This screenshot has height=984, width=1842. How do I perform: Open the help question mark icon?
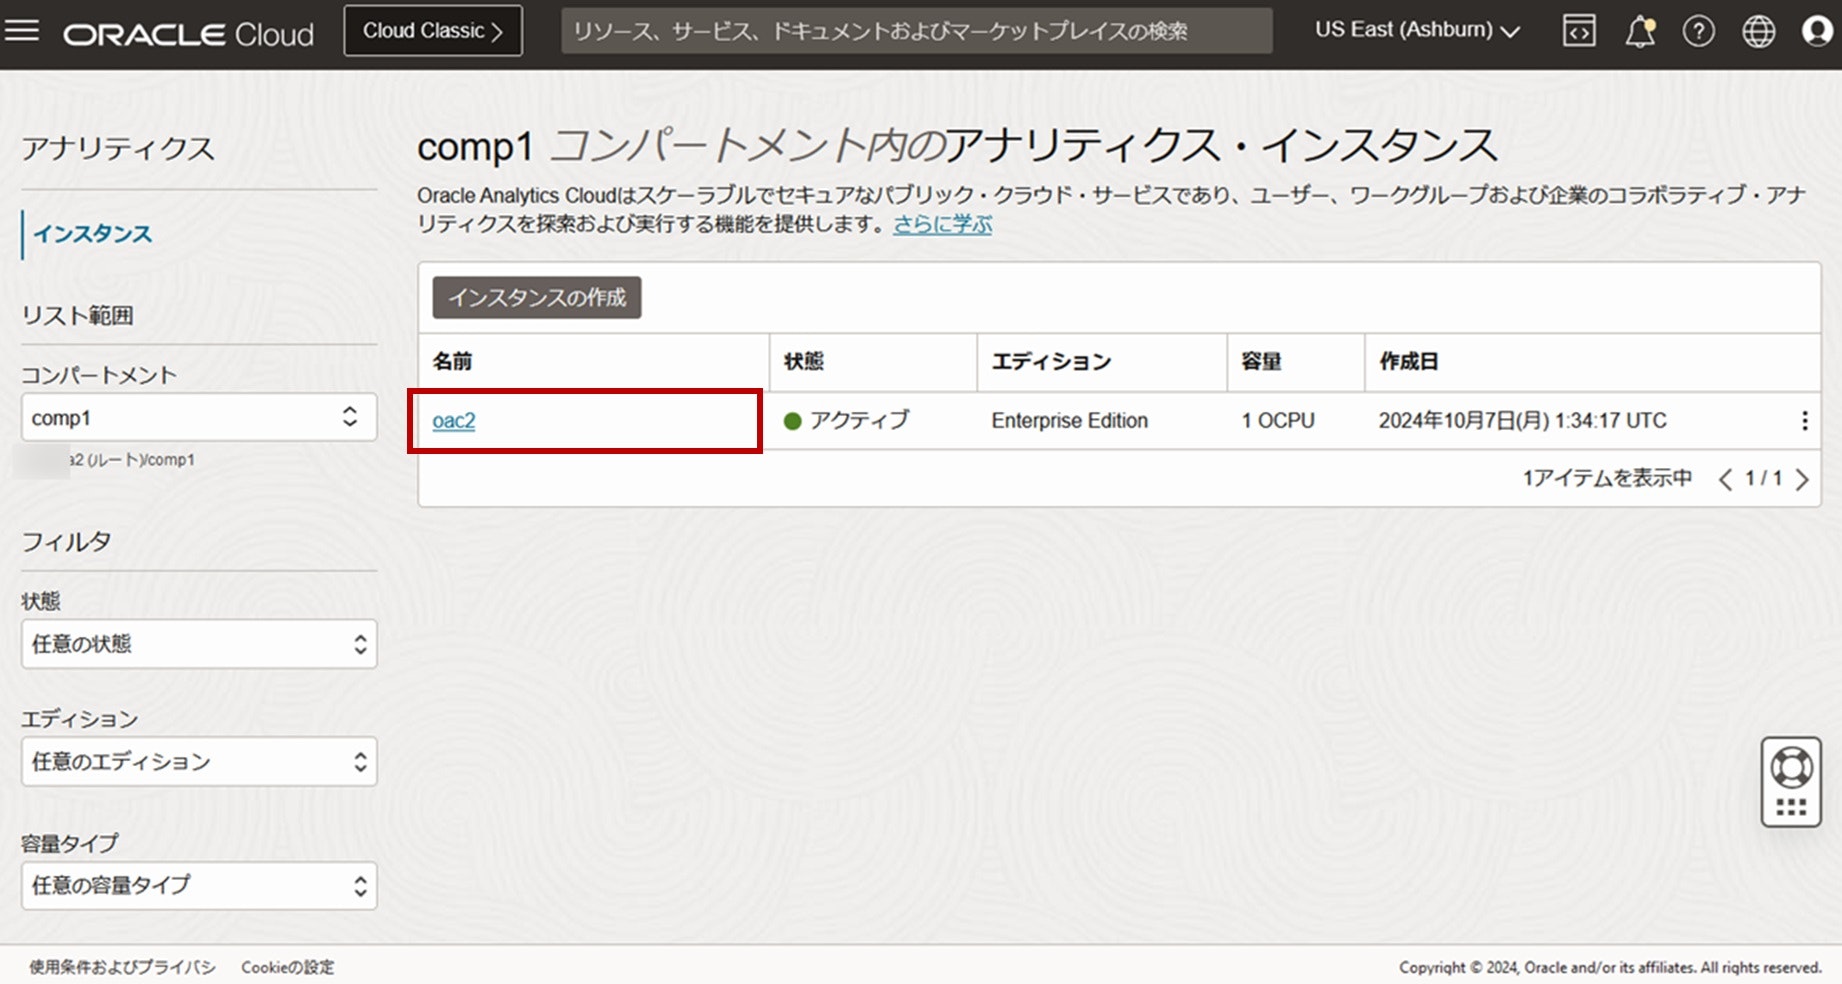(1698, 31)
